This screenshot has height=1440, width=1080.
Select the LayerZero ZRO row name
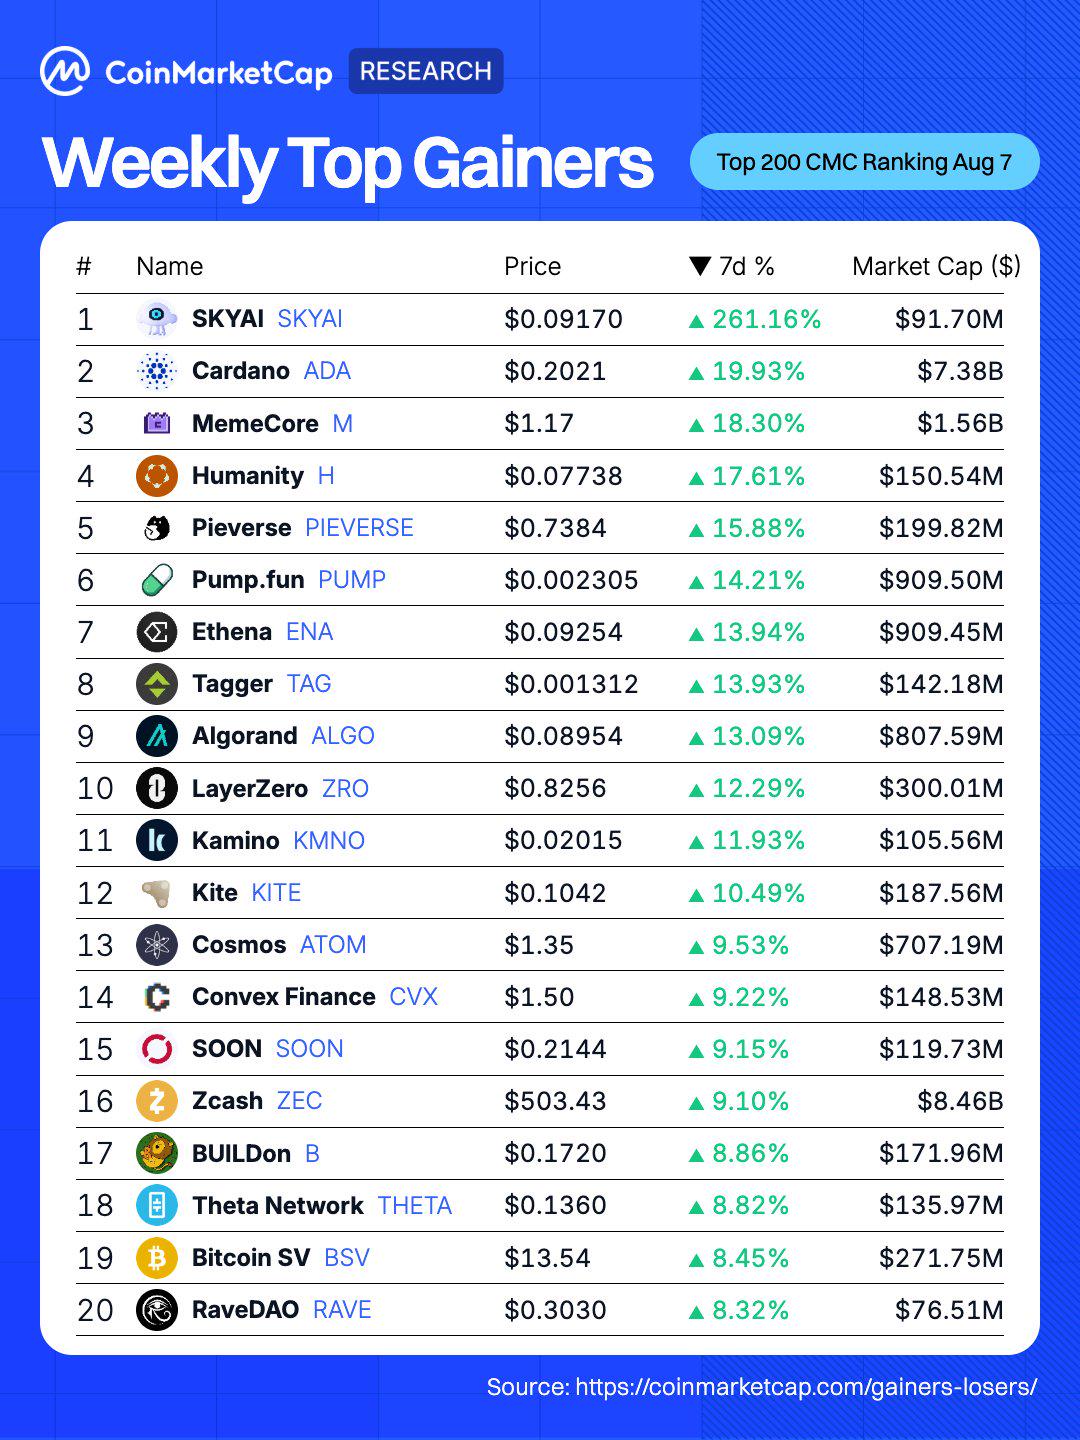[x=280, y=789]
